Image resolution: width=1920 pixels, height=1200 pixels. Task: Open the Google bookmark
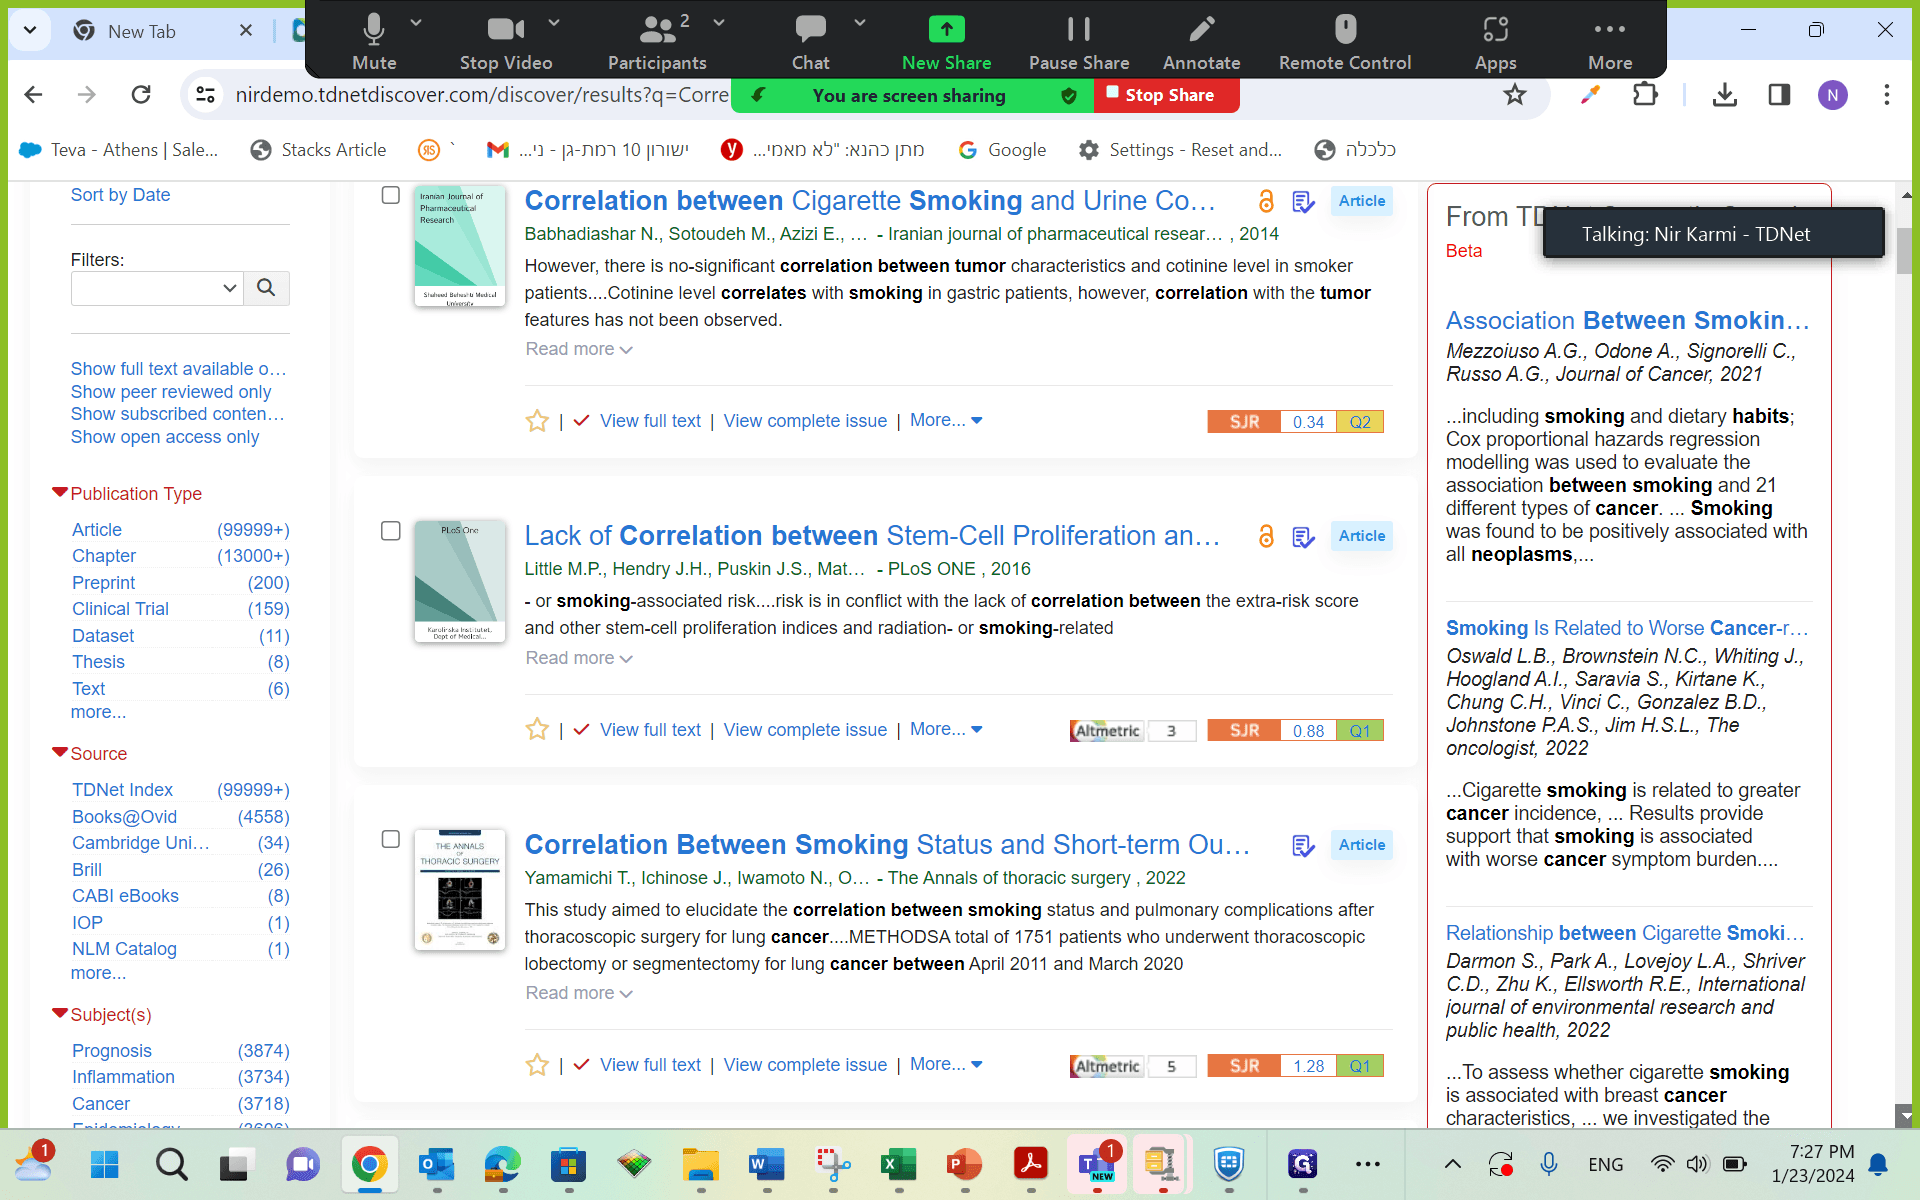(x=1002, y=150)
